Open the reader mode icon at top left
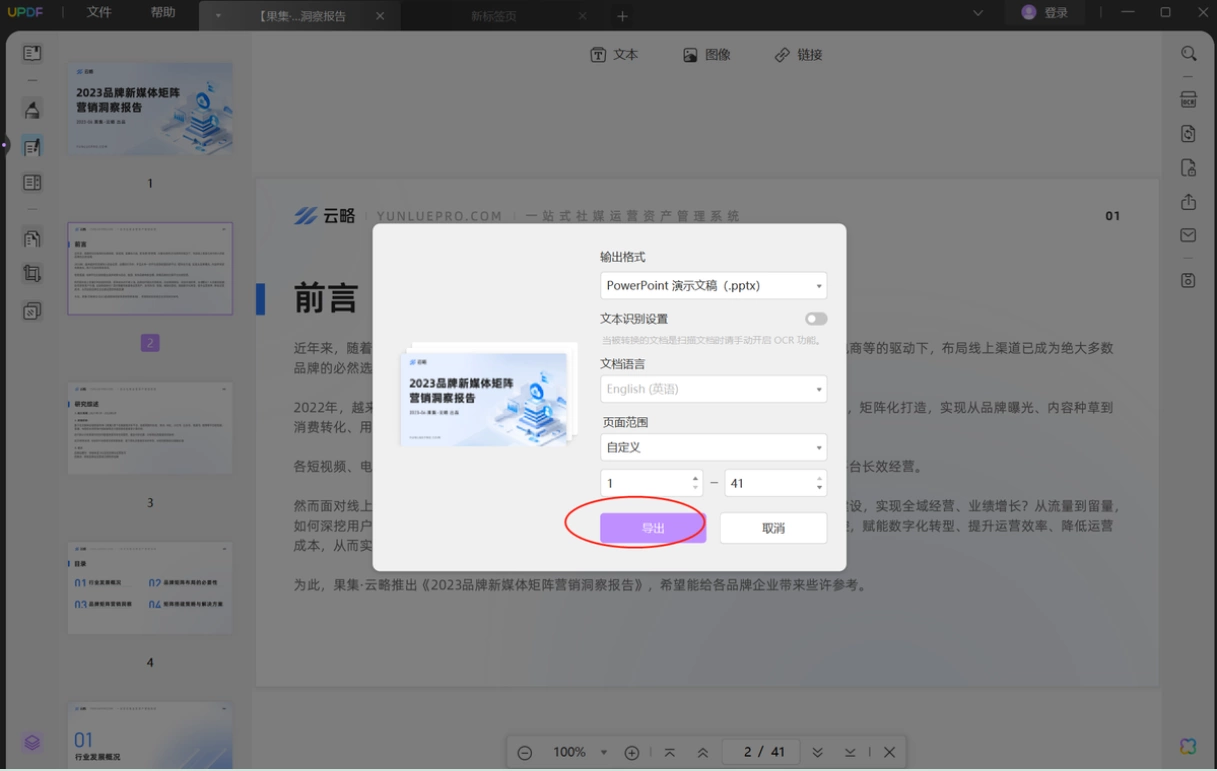The width and height of the screenshot is (1217, 771). click(32, 53)
